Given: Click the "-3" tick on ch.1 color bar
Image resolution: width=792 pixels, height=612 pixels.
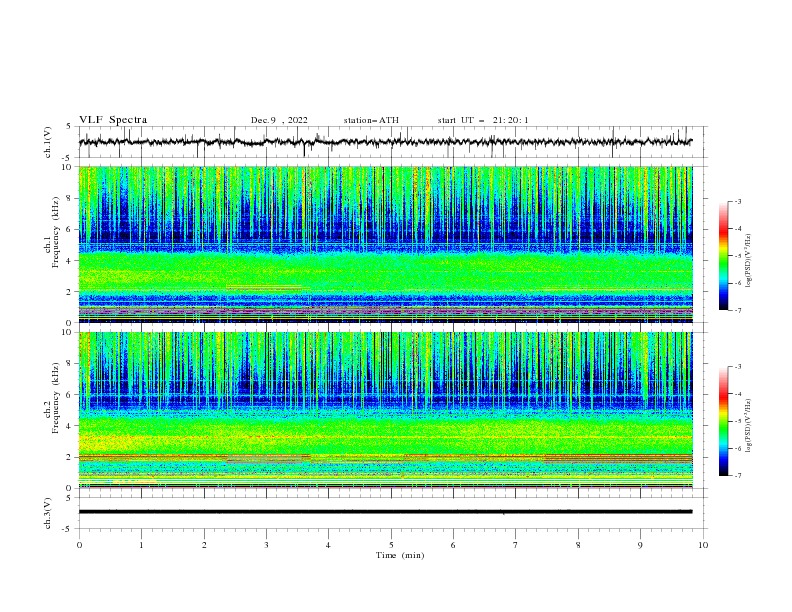Looking at the screenshot, I should 738,201.
